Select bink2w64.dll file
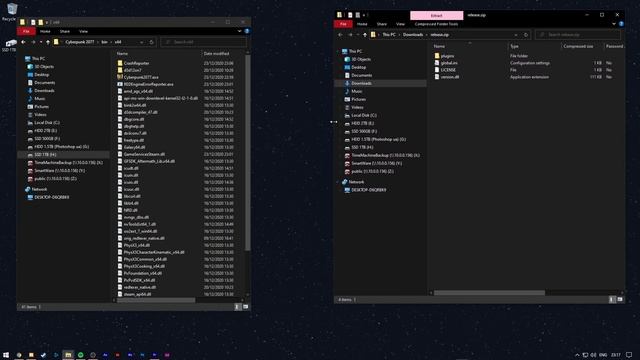 pyautogui.click(x=131, y=105)
